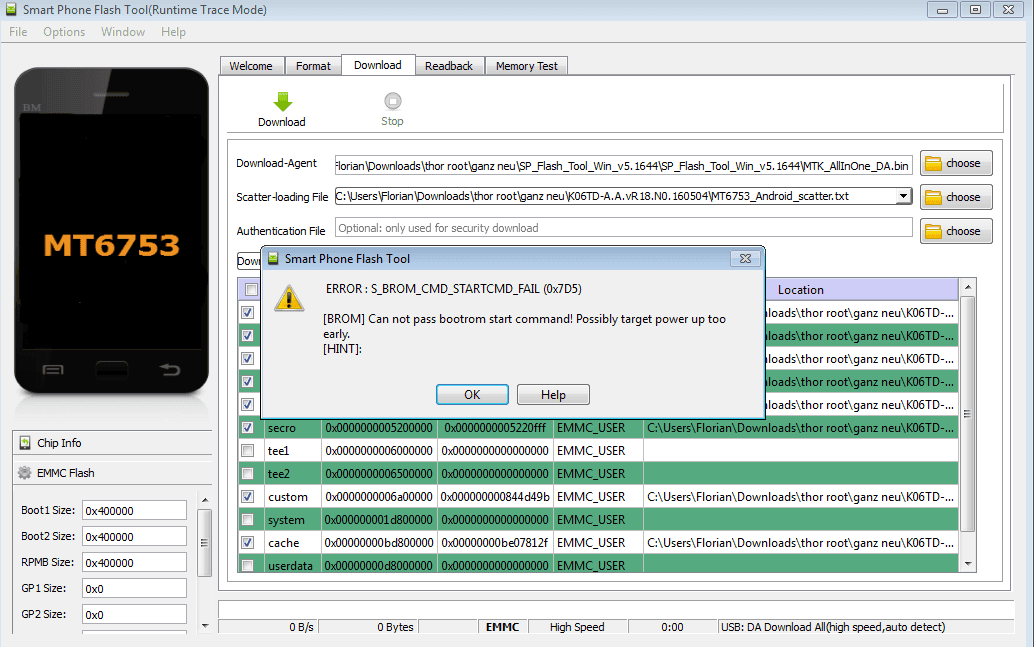This screenshot has height=647, width=1034.
Task: Click Help in the error dialog
Action: click(553, 394)
